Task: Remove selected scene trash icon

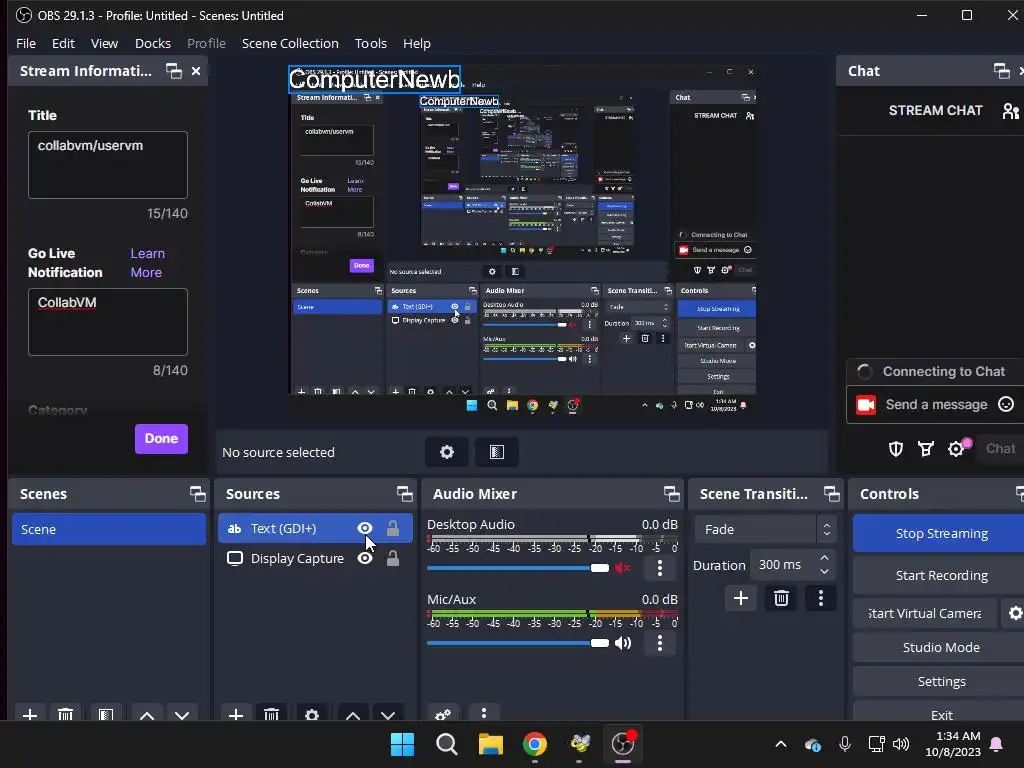Action: (65, 715)
